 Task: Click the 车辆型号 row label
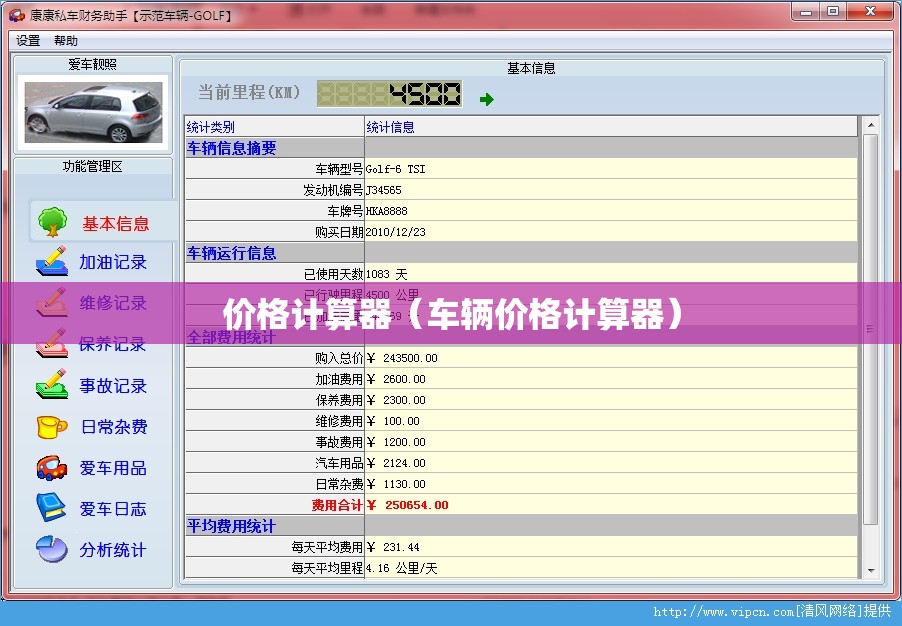339,169
